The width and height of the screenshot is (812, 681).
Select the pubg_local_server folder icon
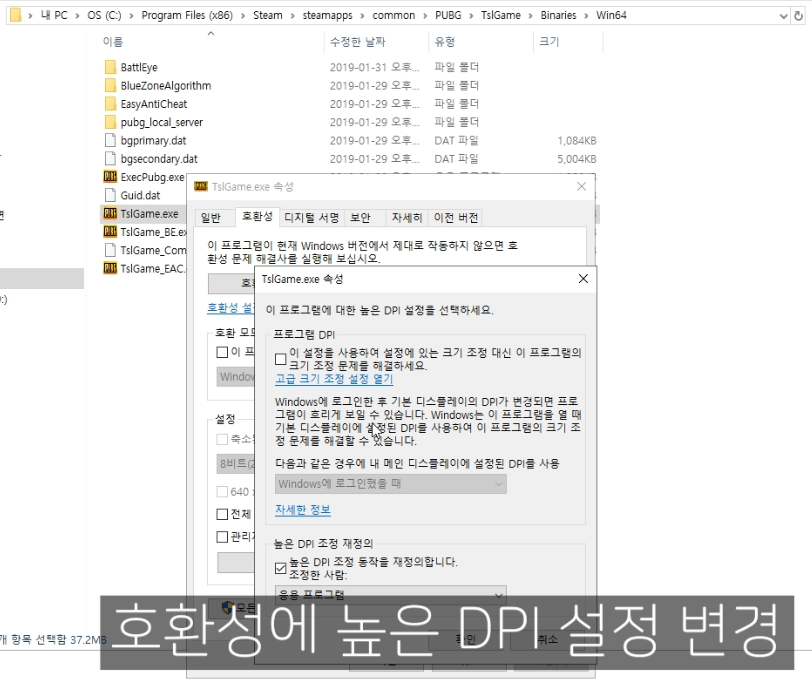click(110, 122)
